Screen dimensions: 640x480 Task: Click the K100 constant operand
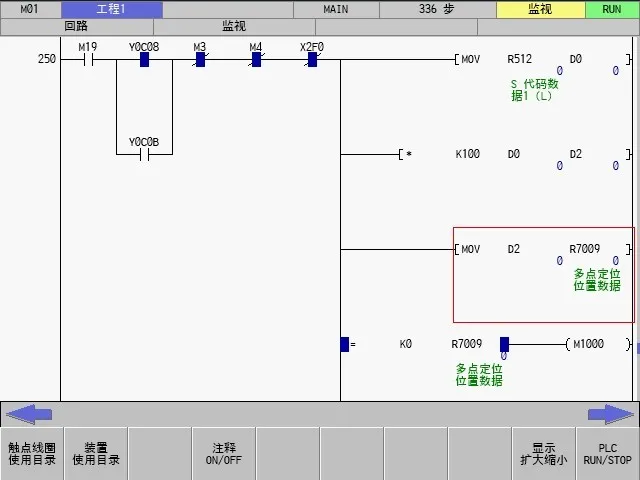[x=467, y=154]
